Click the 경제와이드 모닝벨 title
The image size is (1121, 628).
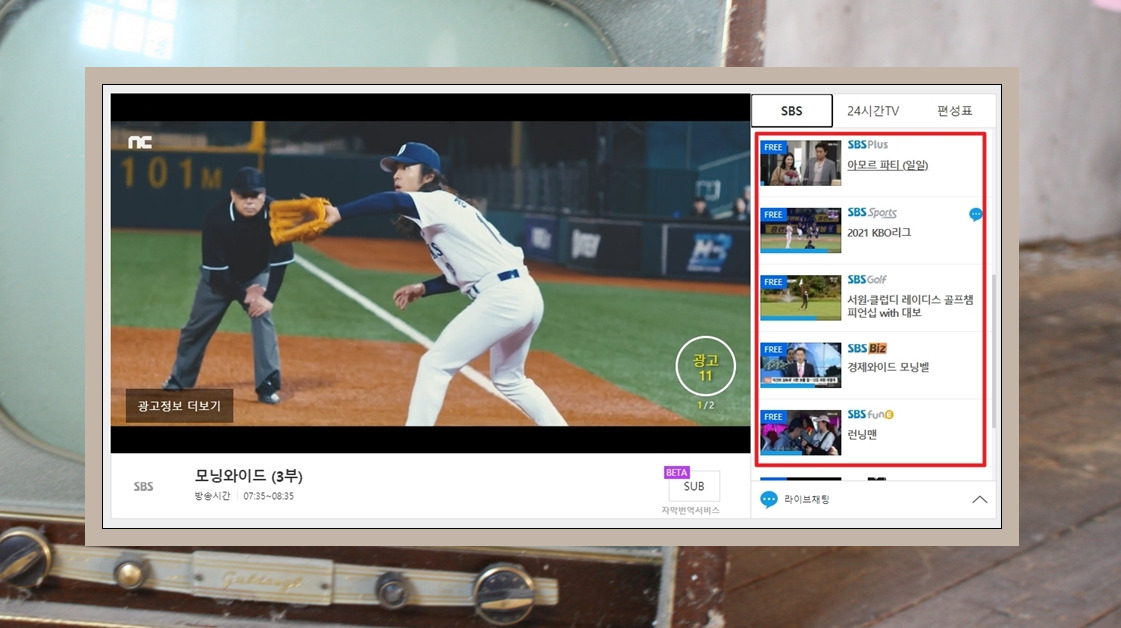[x=888, y=367]
